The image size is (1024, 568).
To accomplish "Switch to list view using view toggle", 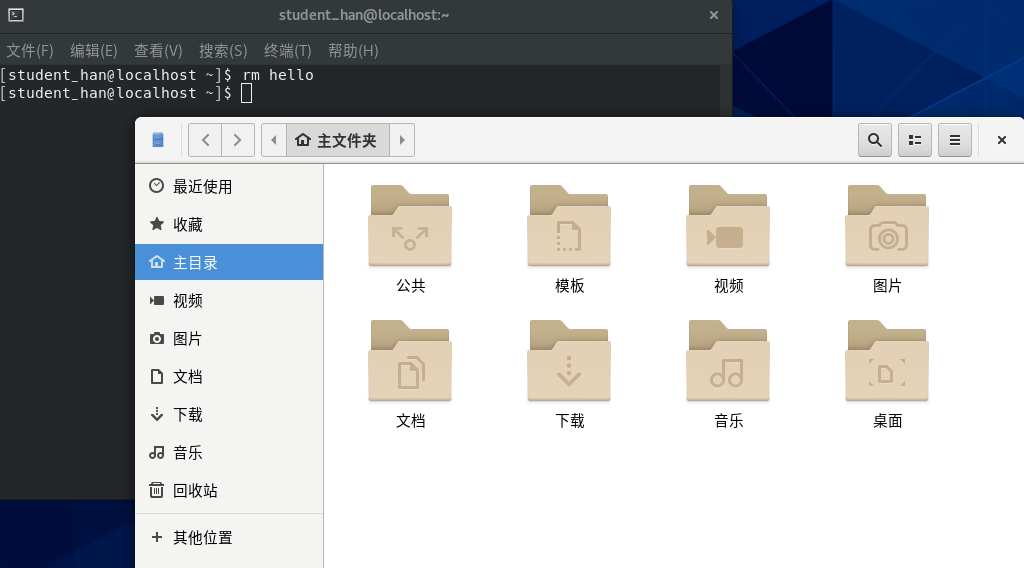I will coord(915,140).
